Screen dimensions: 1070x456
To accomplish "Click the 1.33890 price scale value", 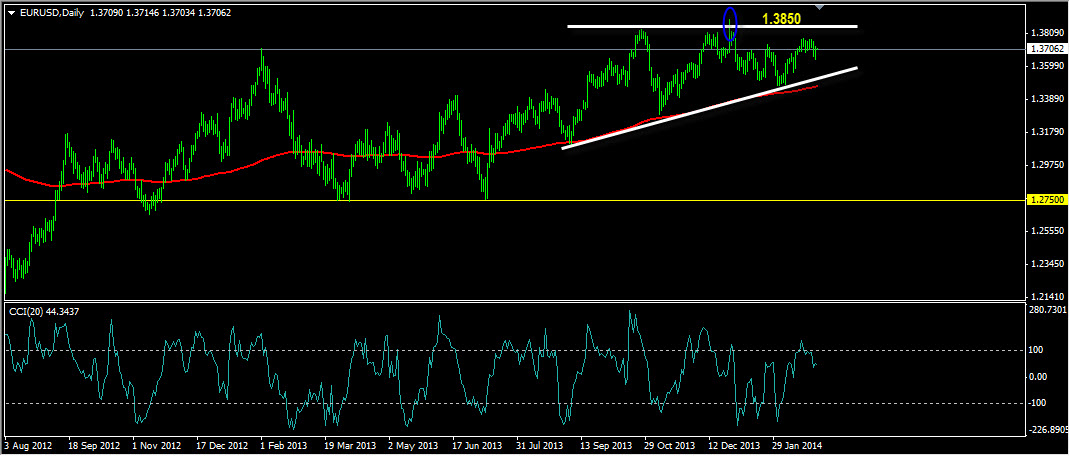I will pos(1047,99).
